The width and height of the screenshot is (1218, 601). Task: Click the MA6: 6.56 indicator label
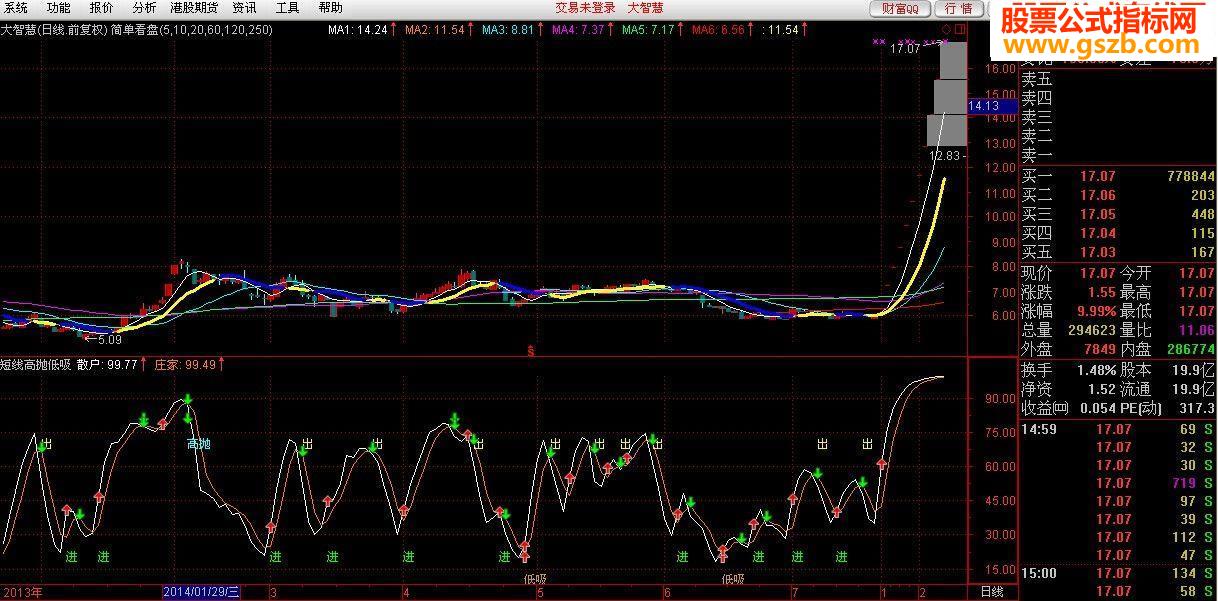(x=718, y=30)
